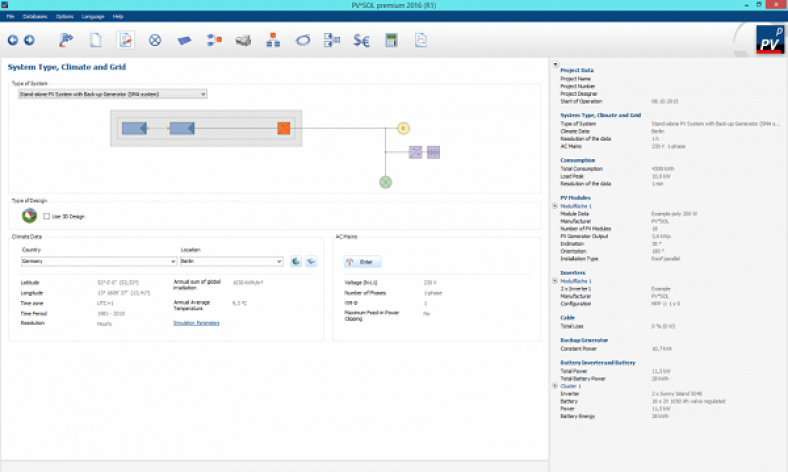Open the Project Data toolbar icon
The width and height of the screenshot is (788, 472).
coord(96,40)
